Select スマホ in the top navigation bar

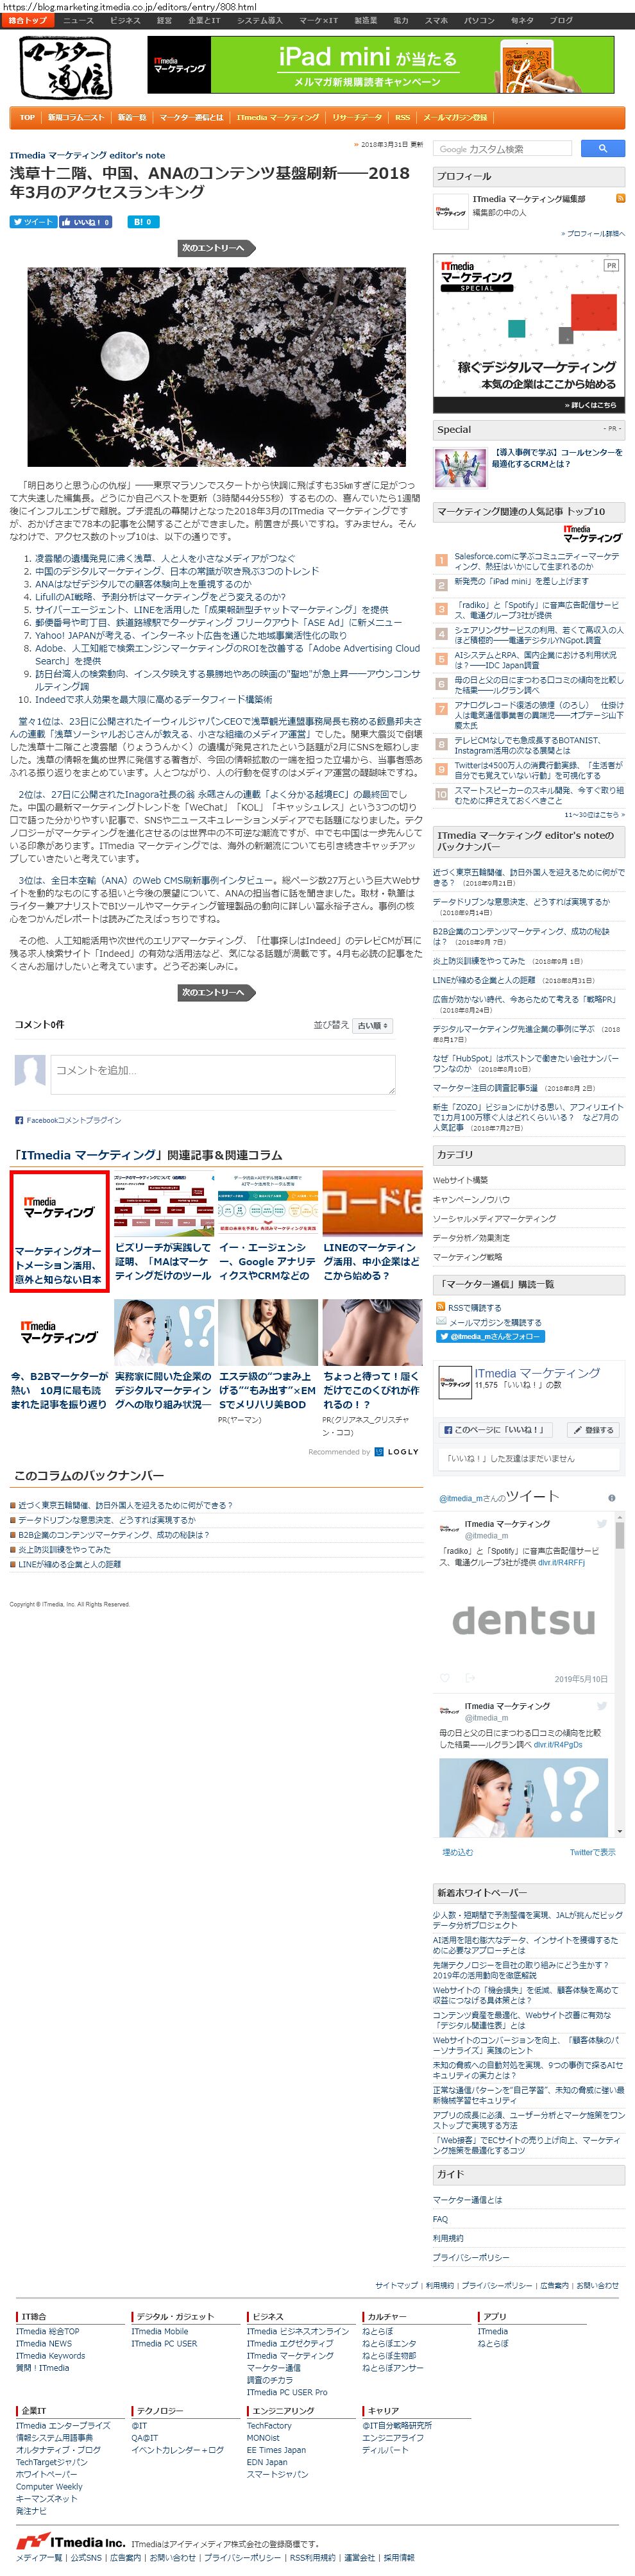pos(436,20)
